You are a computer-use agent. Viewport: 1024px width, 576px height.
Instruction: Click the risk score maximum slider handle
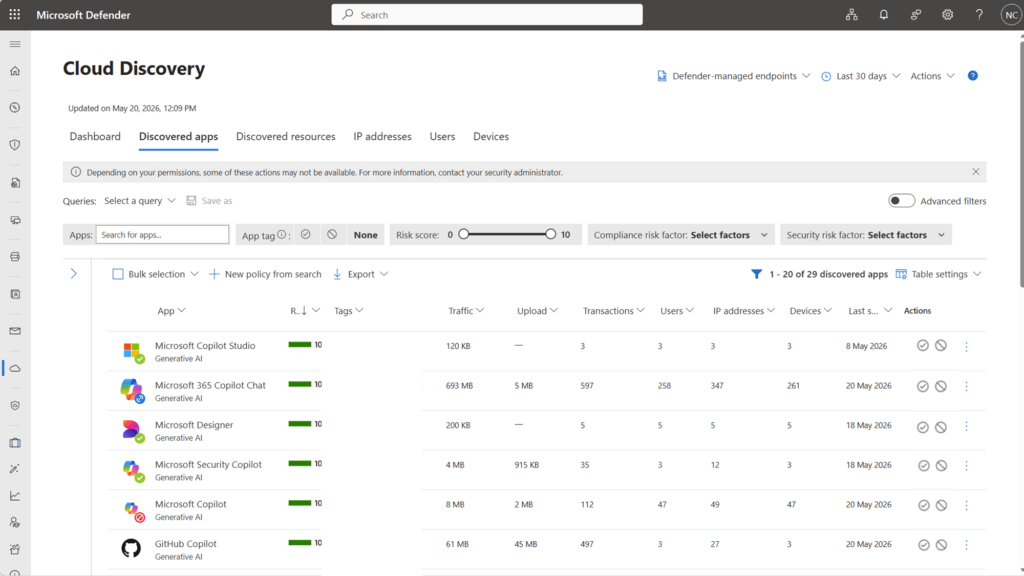pyautogui.click(x=551, y=234)
